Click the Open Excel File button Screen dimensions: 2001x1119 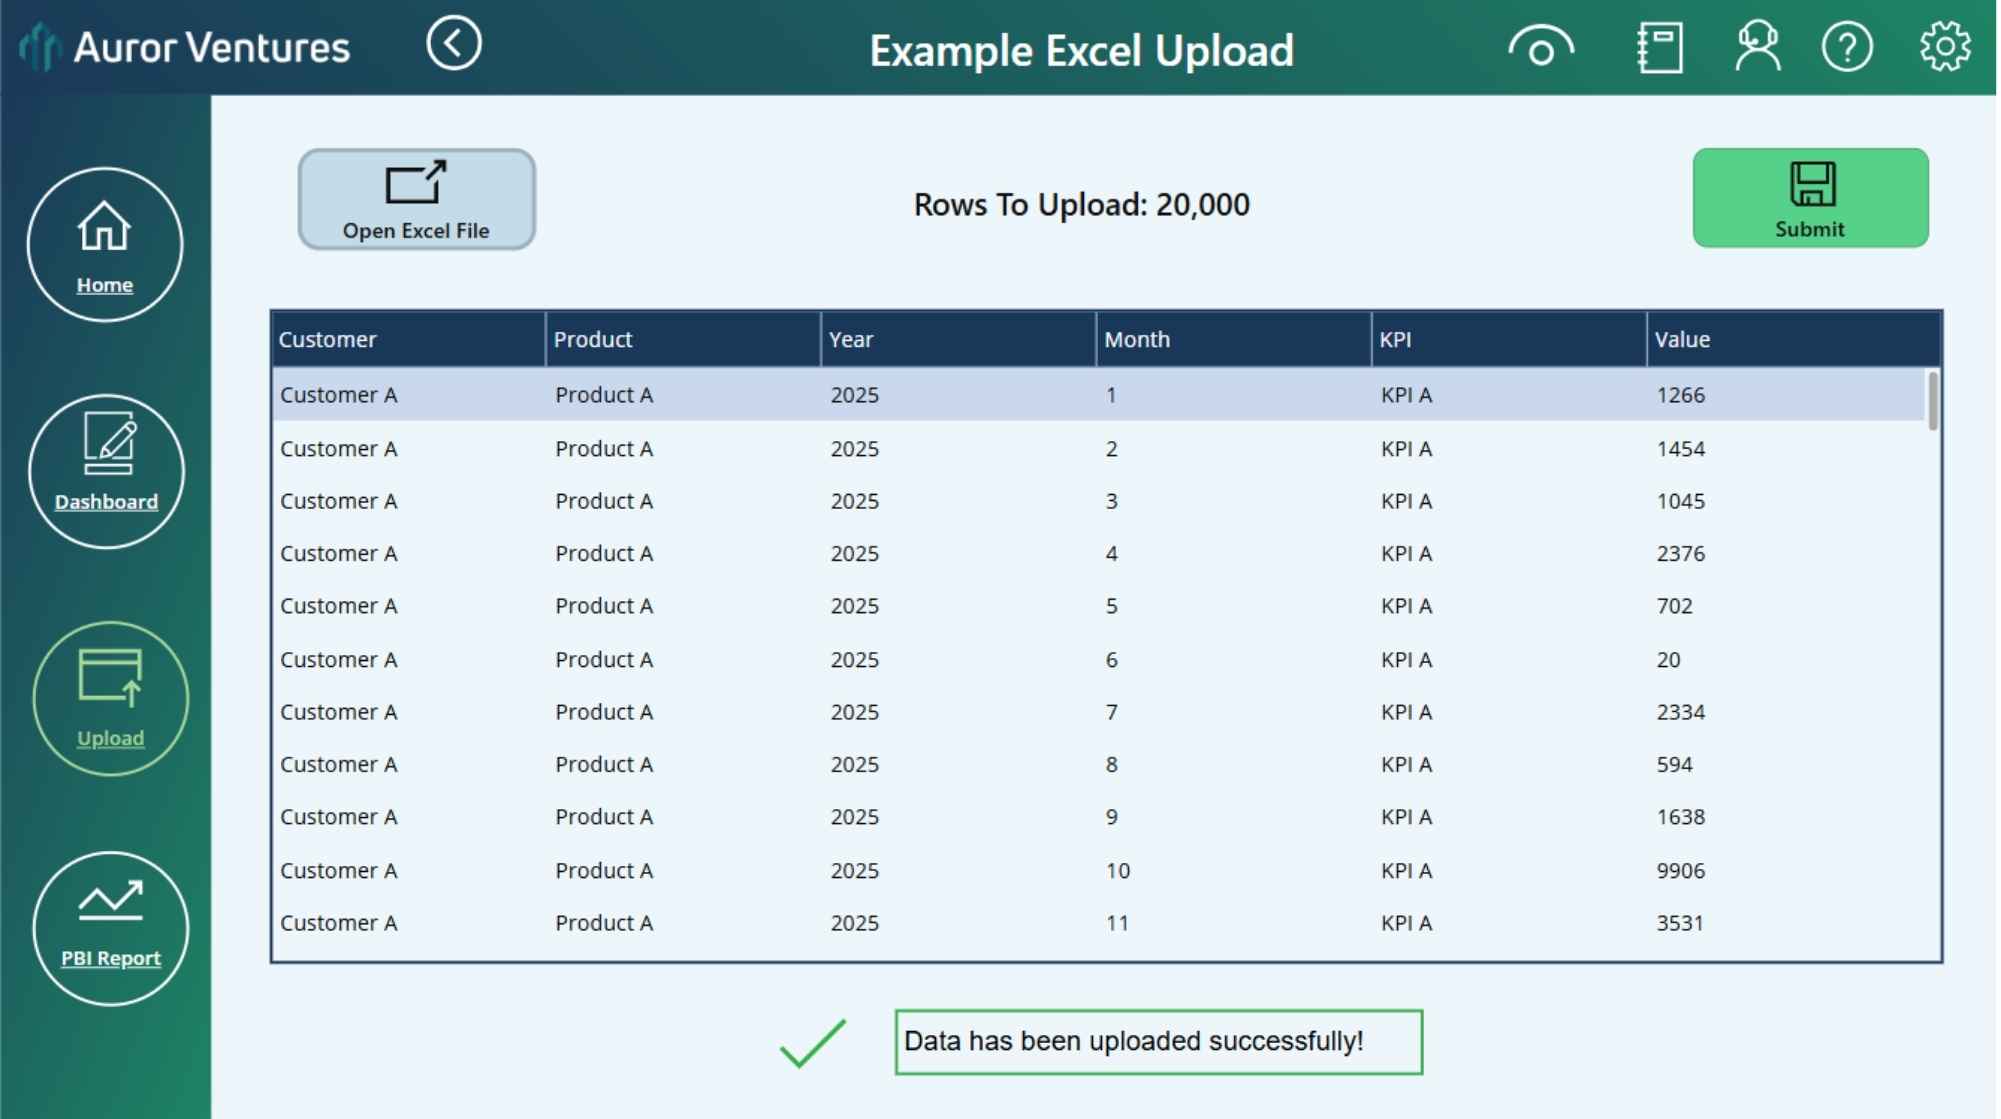(x=416, y=200)
